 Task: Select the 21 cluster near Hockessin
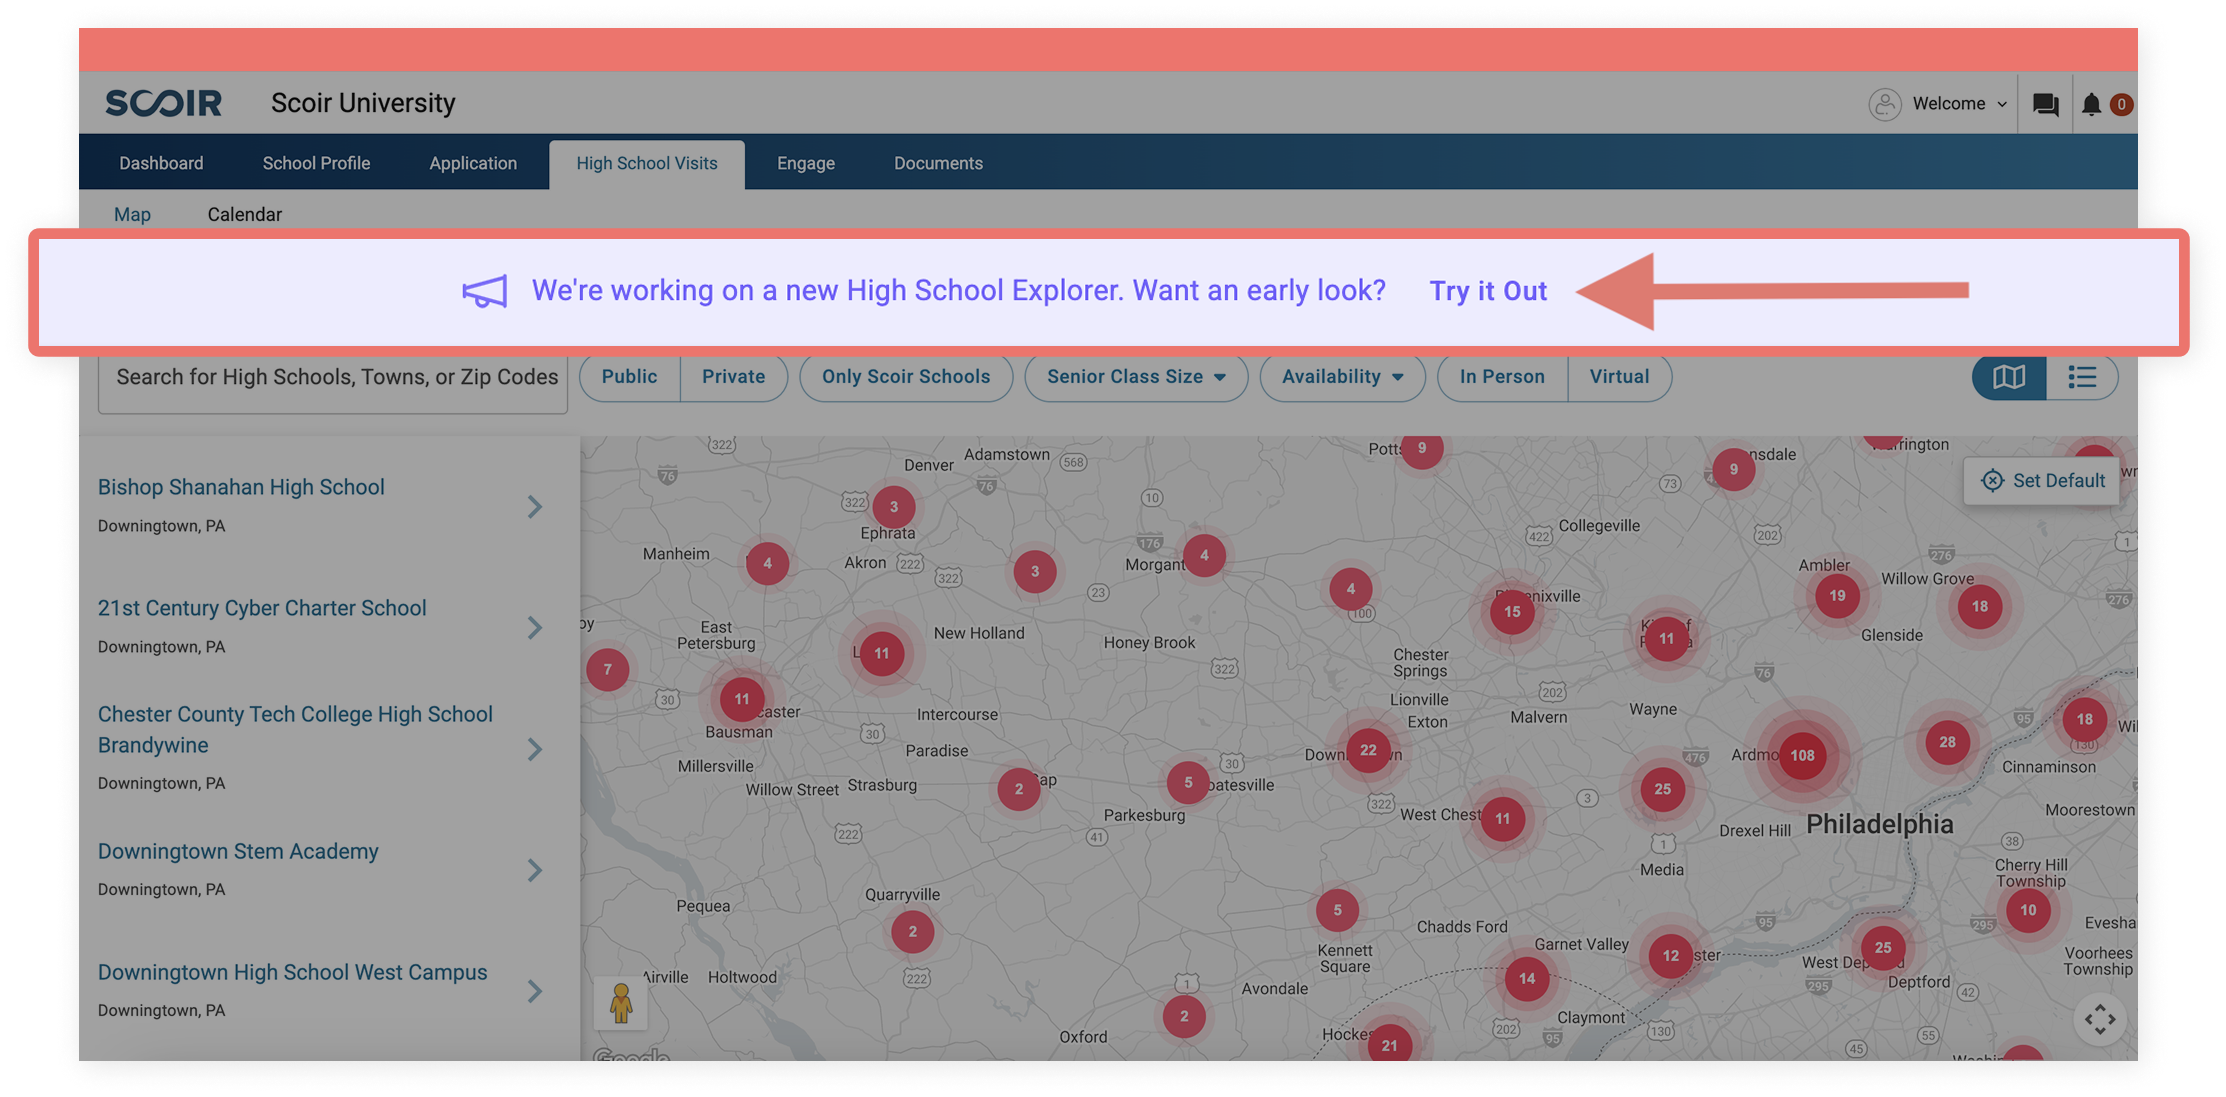(1389, 1044)
